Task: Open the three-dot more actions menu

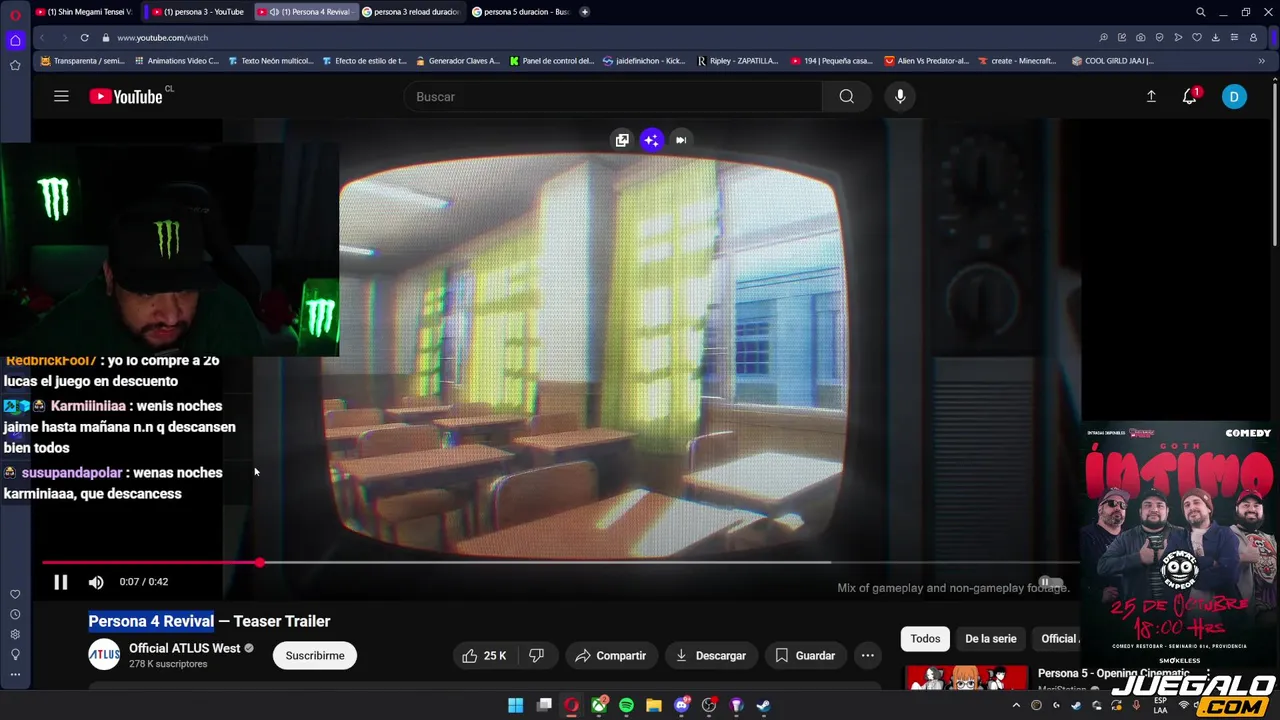Action: [868, 655]
